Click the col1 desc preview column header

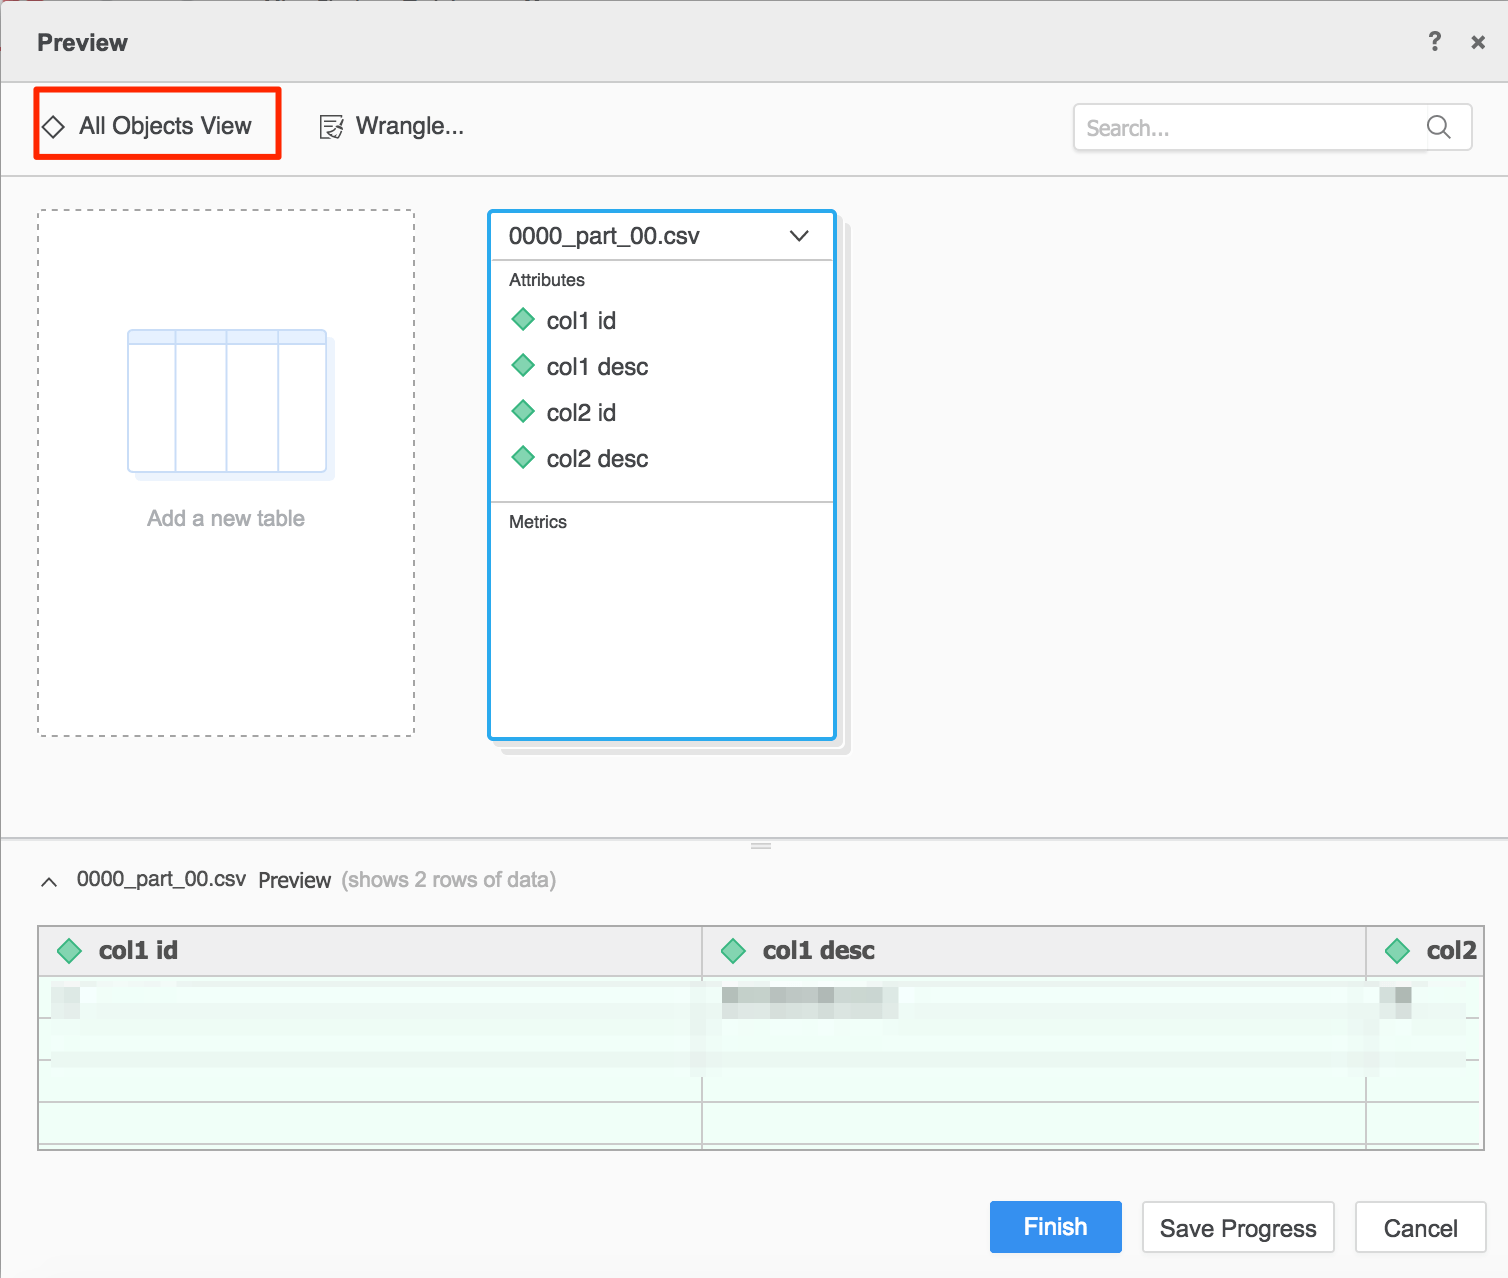1034,951
